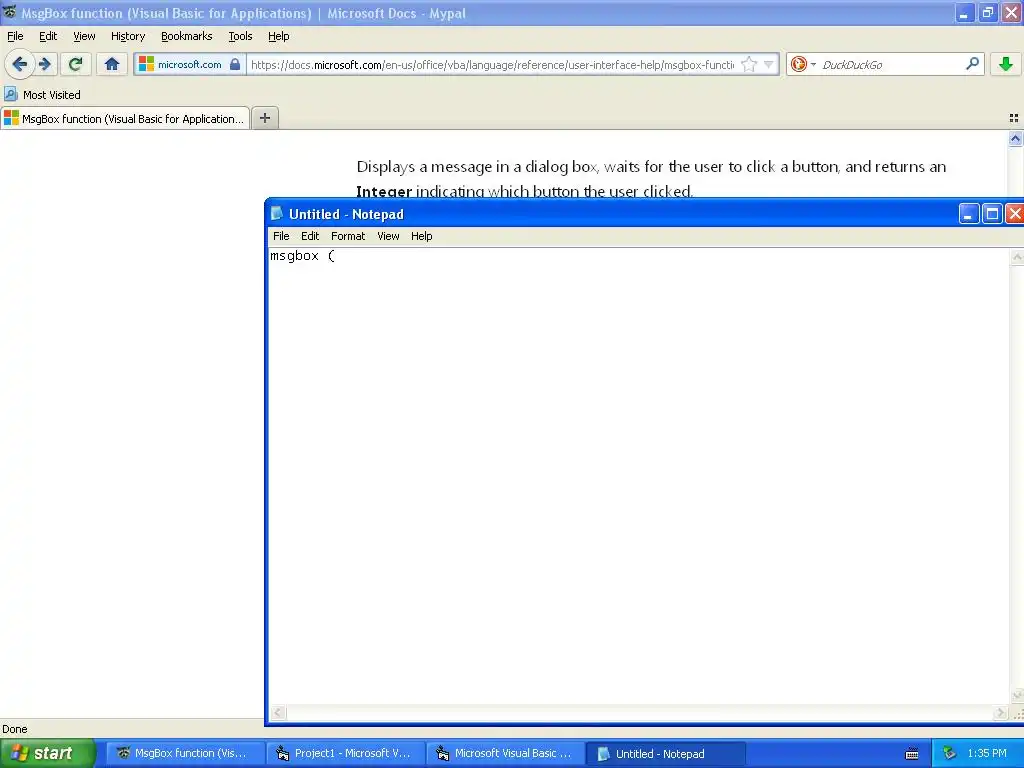This screenshot has width=1024, height=768.
Task: Open Notepad's Format menu
Action: coord(348,236)
